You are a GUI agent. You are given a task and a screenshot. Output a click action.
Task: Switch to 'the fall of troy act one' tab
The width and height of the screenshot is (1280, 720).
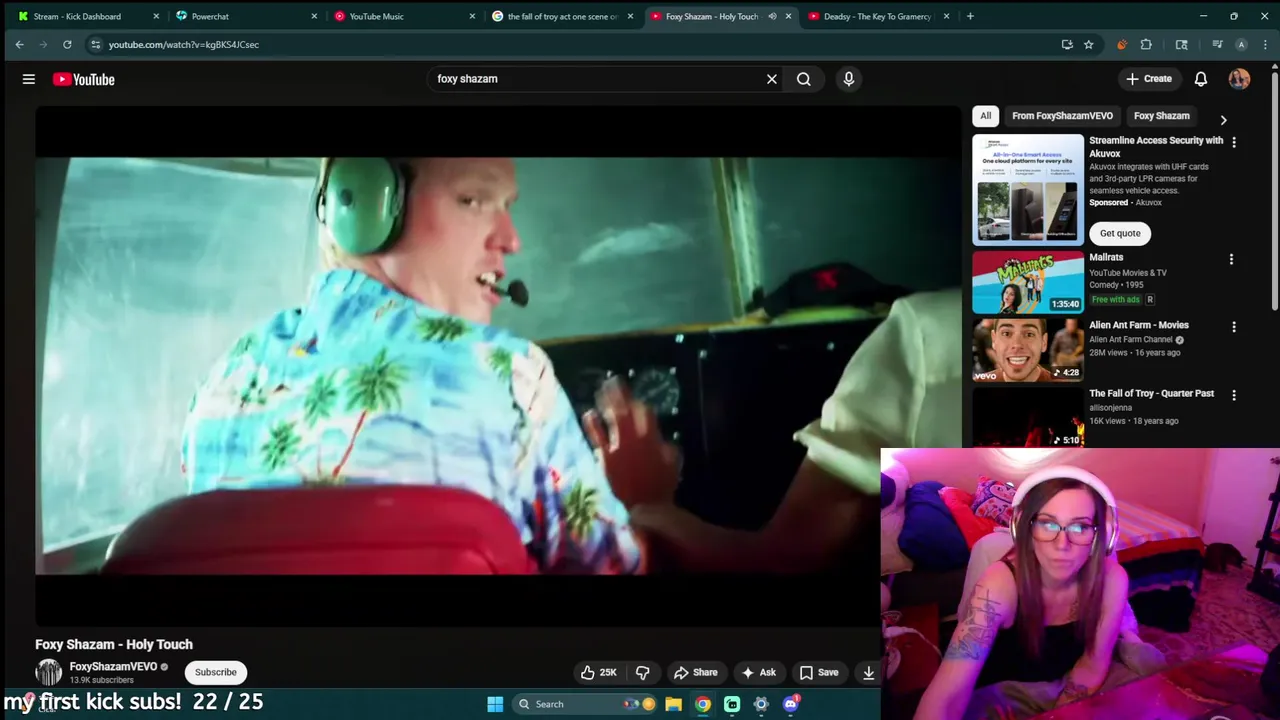tap(562, 16)
